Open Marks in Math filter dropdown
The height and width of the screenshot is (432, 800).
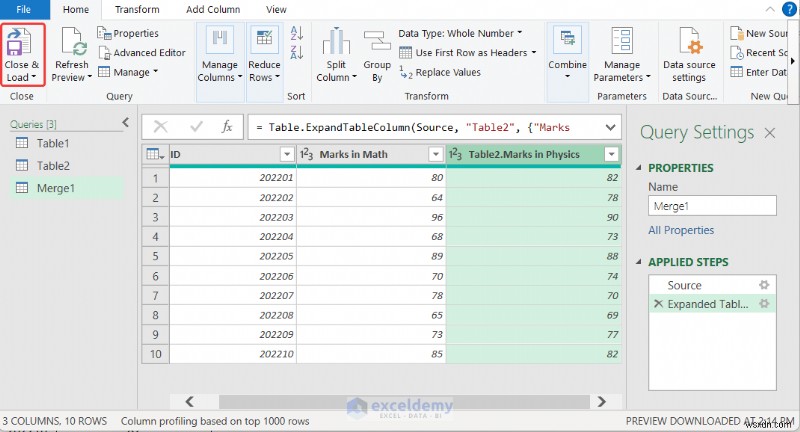pos(436,154)
